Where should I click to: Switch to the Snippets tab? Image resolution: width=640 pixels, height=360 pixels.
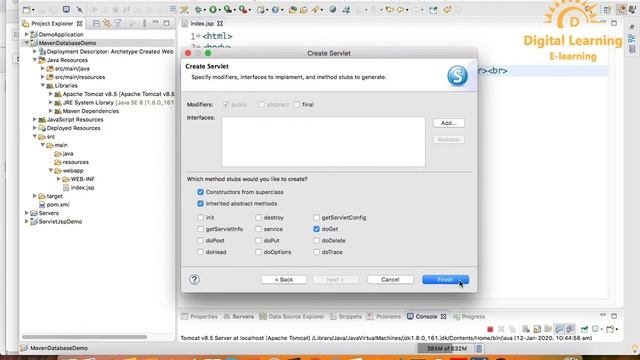[346, 316]
